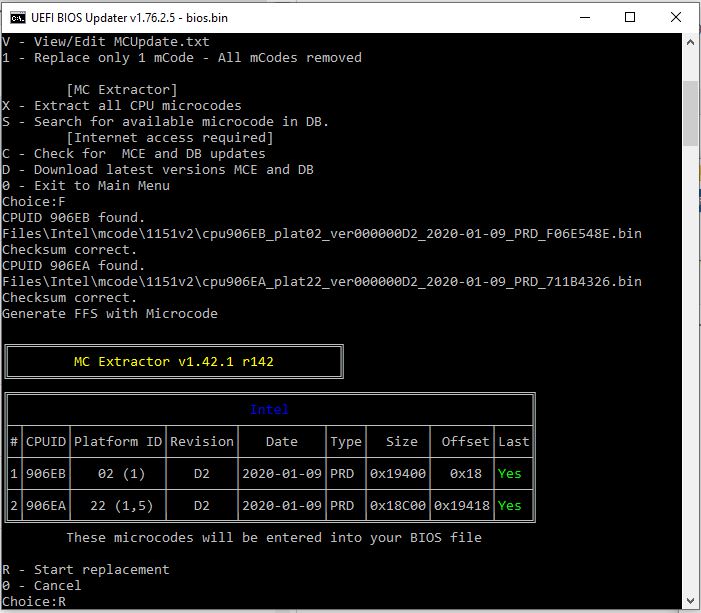This screenshot has height=613, width=701.
Task: Click the cpu906EB microcode file path line
Action: point(322,233)
